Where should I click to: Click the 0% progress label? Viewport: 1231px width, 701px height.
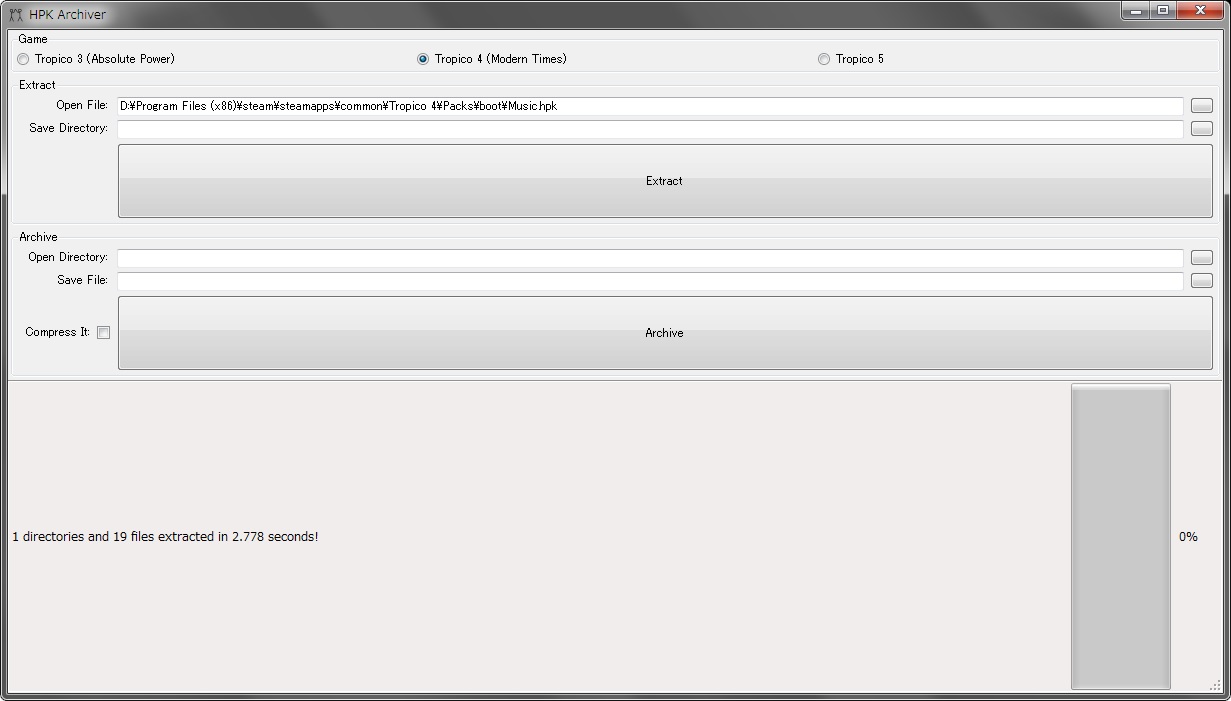[1188, 537]
